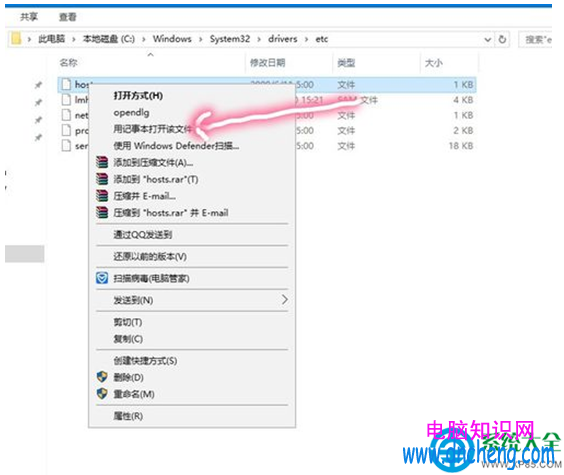Screen dimensions: 564x475
Task: Choose opendlg from context menu
Action: (131, 113)
